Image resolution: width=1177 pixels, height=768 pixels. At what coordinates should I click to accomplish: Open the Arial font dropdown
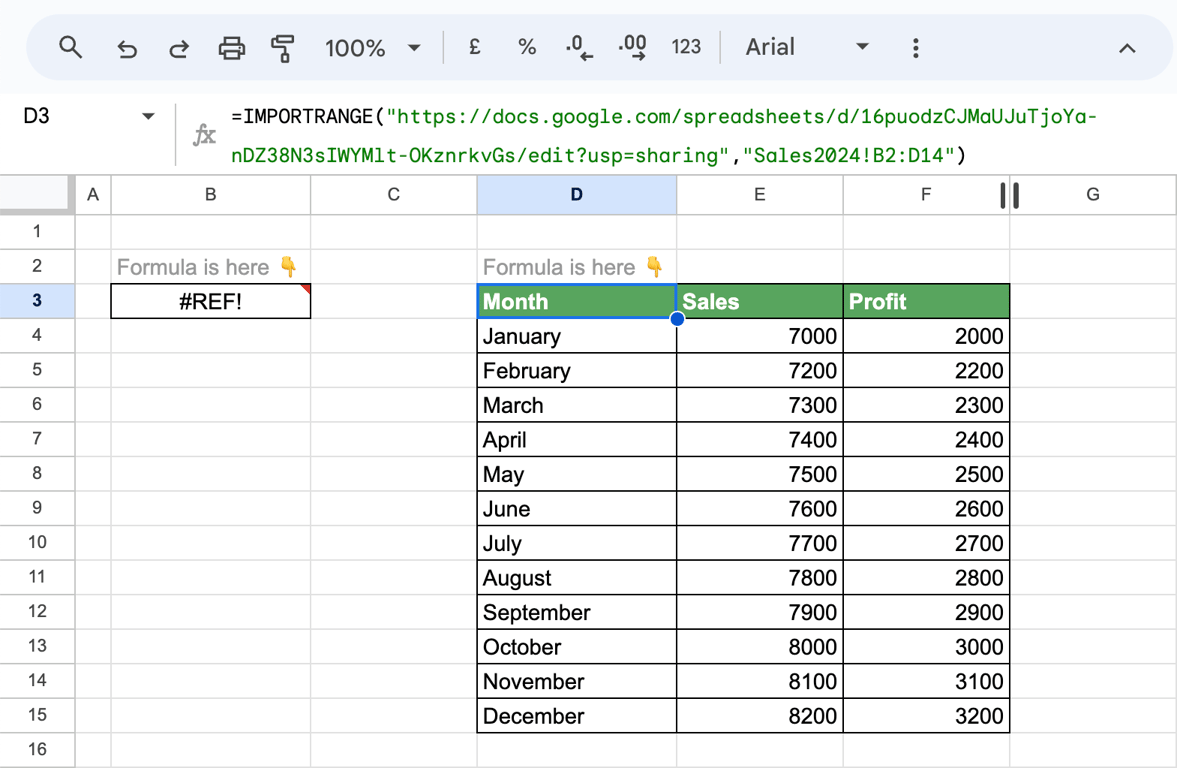806,47
